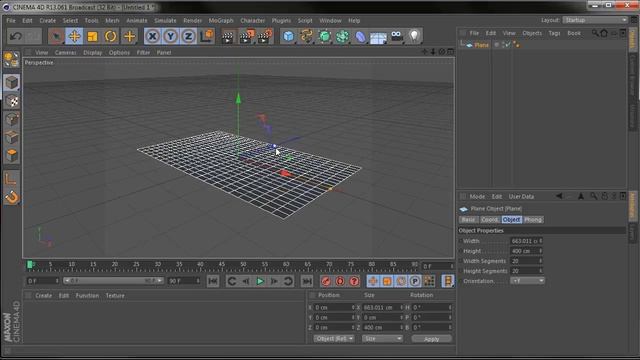Go to start of animation
This screenshot has width=640, height=360.
[x=213, y=281]
